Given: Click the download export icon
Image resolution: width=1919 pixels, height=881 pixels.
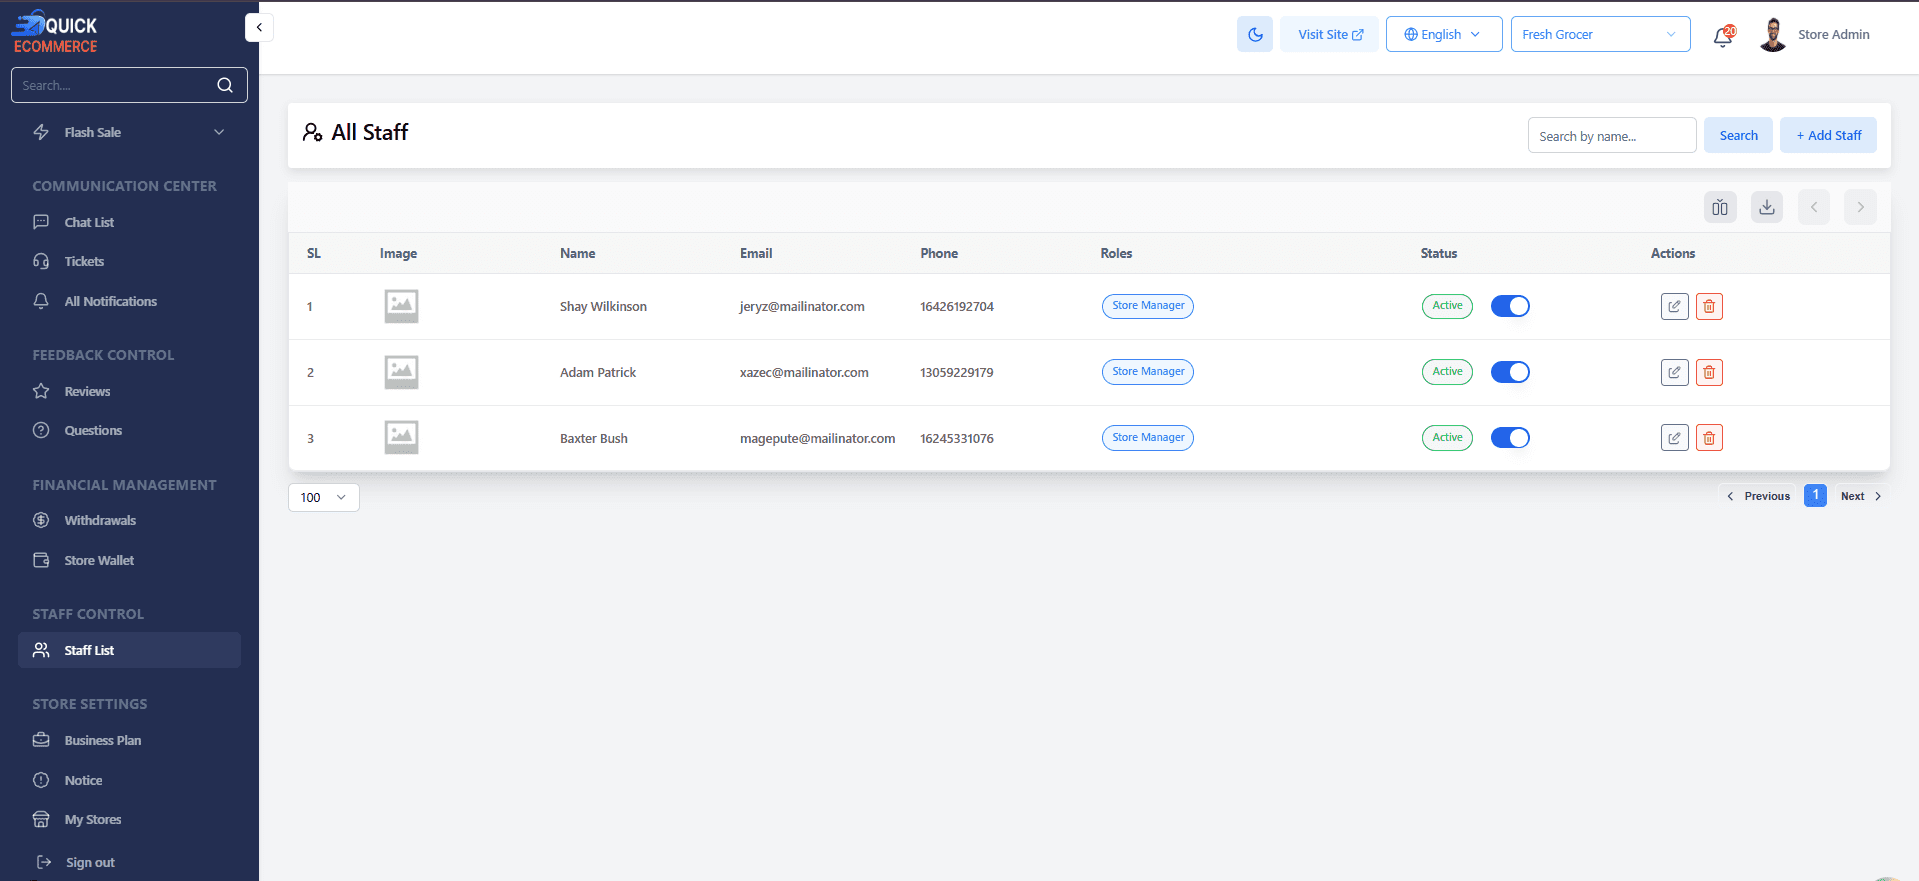Looking at the screenshot, I should tap(1766, 207).
